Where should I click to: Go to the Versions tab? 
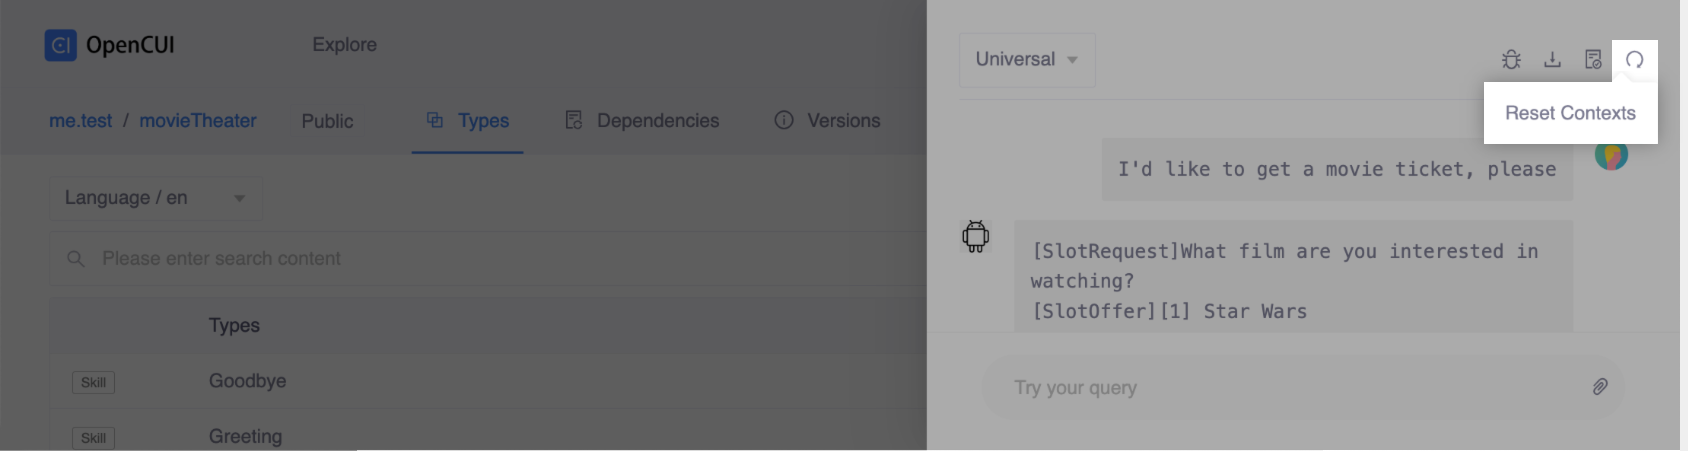click(827, 121)
